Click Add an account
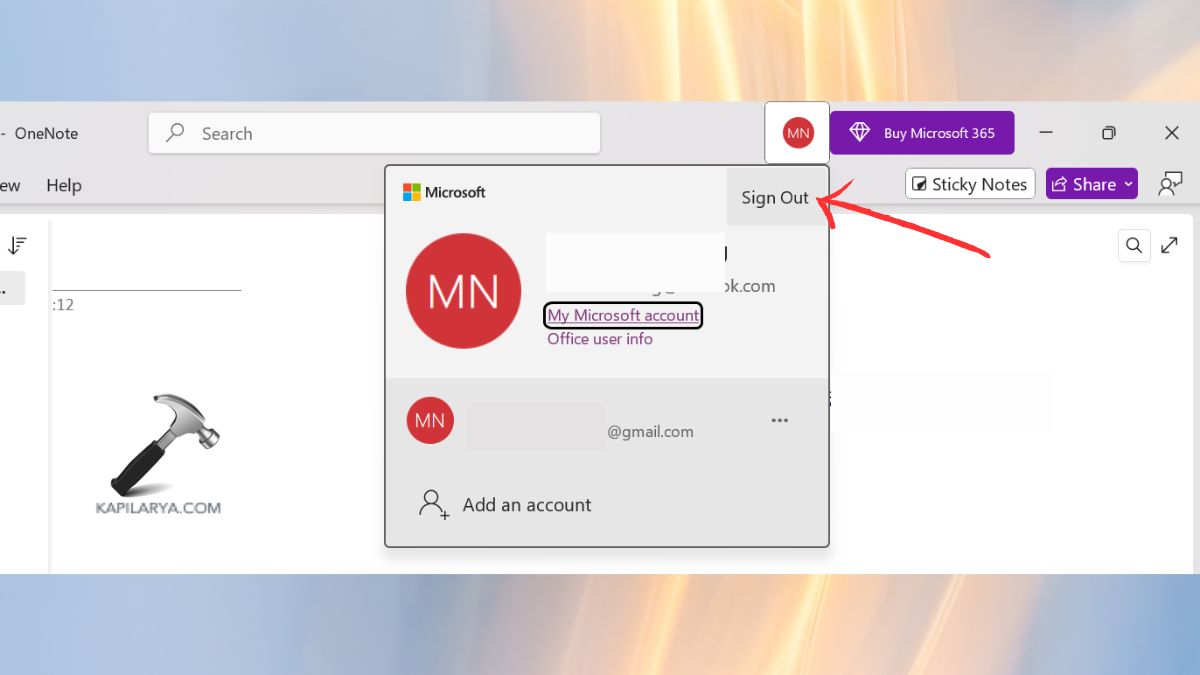1200x675 pixels. (x=506, y=505)
